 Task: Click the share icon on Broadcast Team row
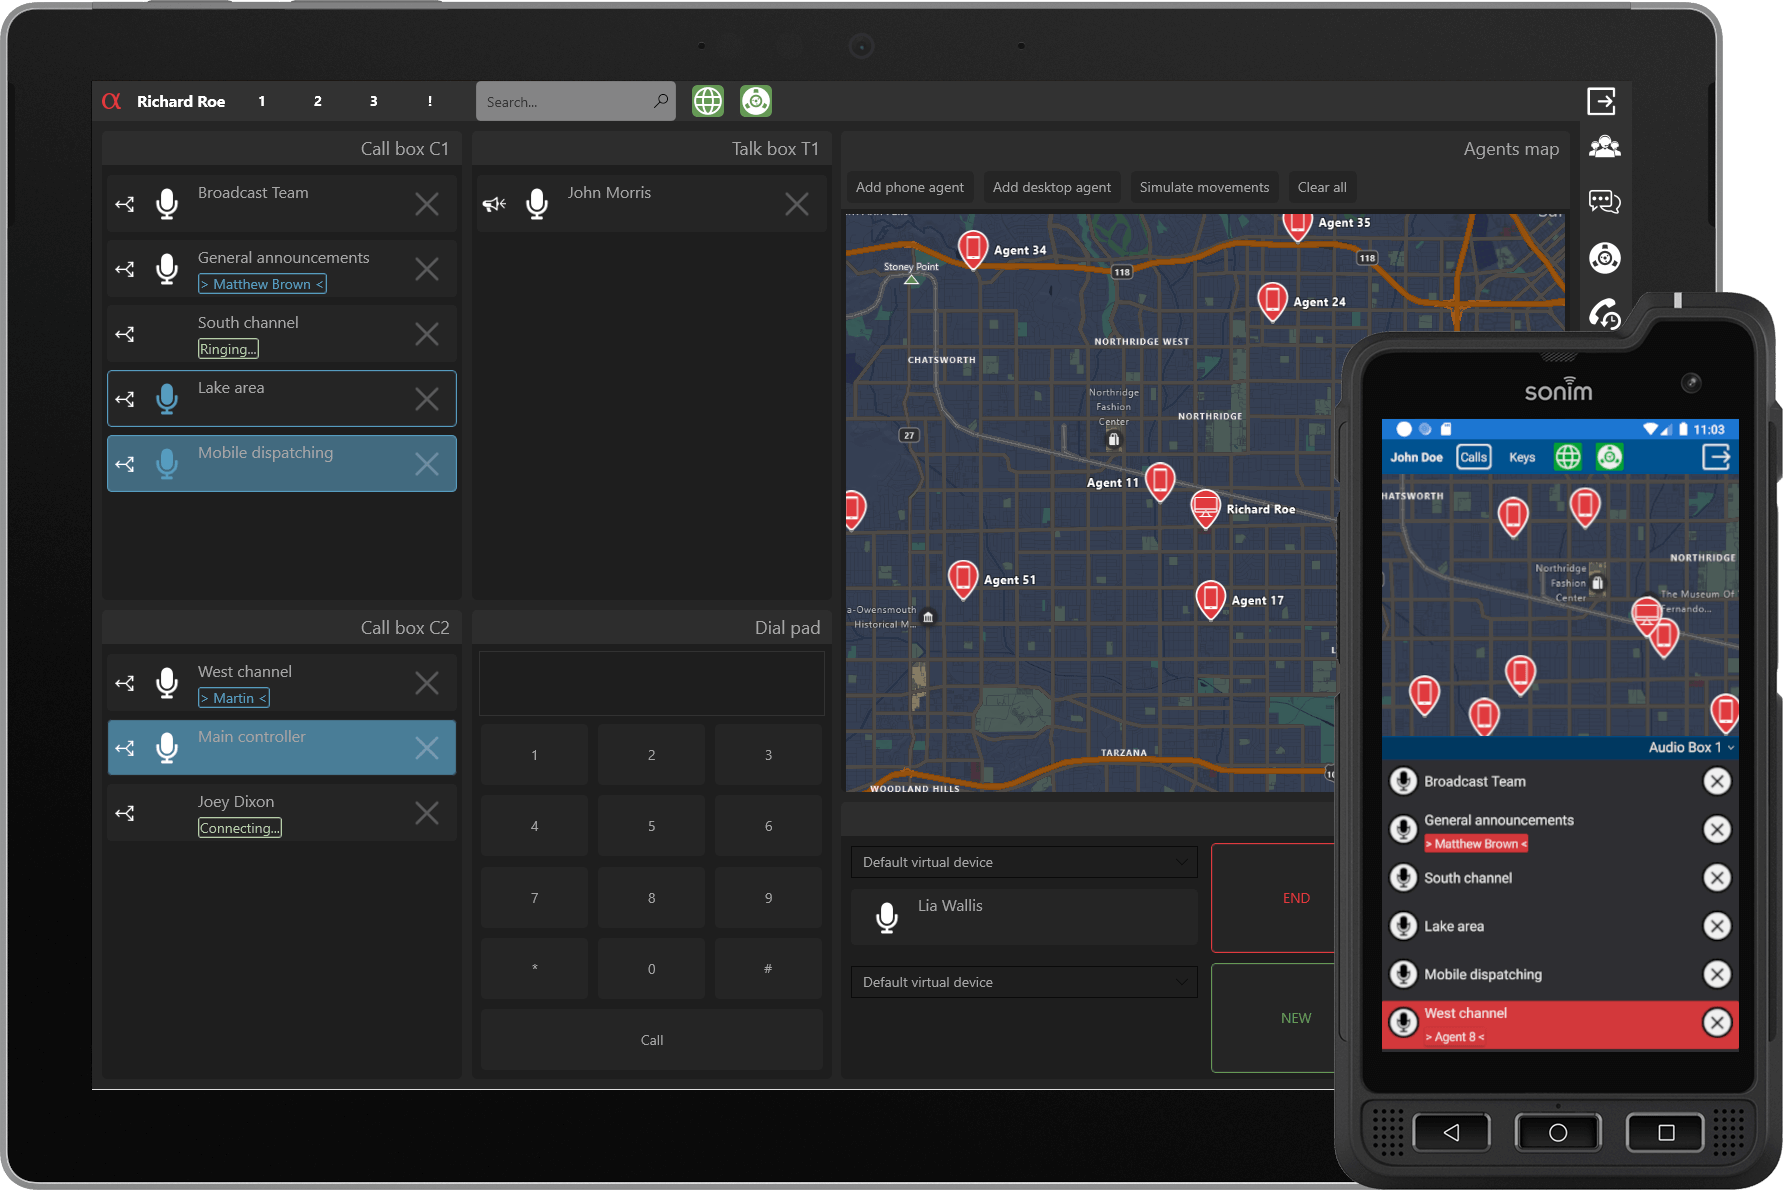pyautogui.click(x=125, y=204)
